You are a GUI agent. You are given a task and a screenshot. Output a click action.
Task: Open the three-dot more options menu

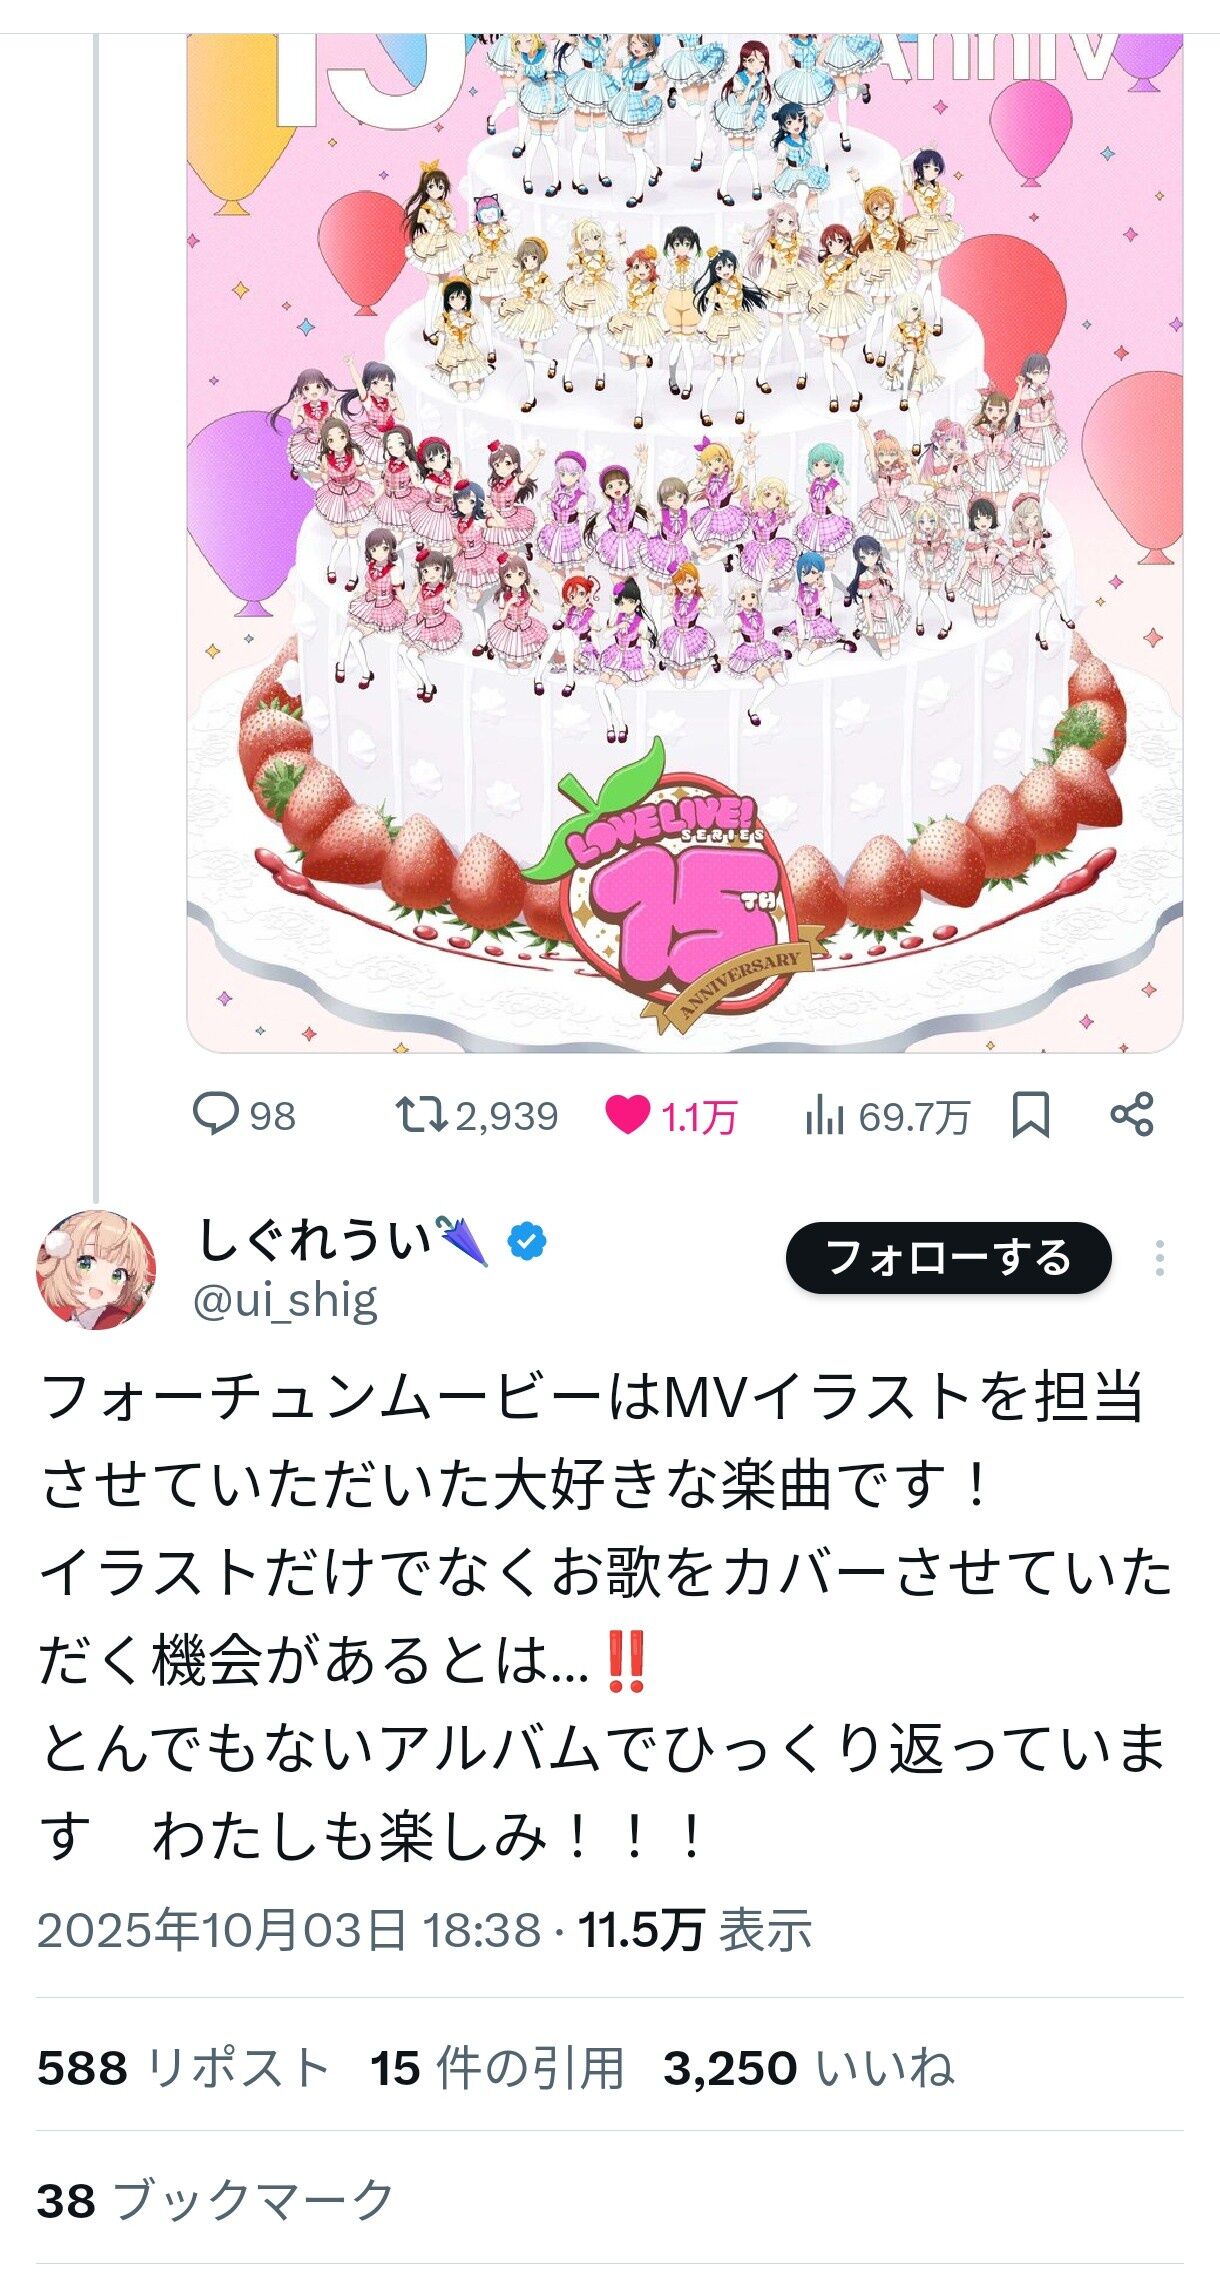1160,1258
